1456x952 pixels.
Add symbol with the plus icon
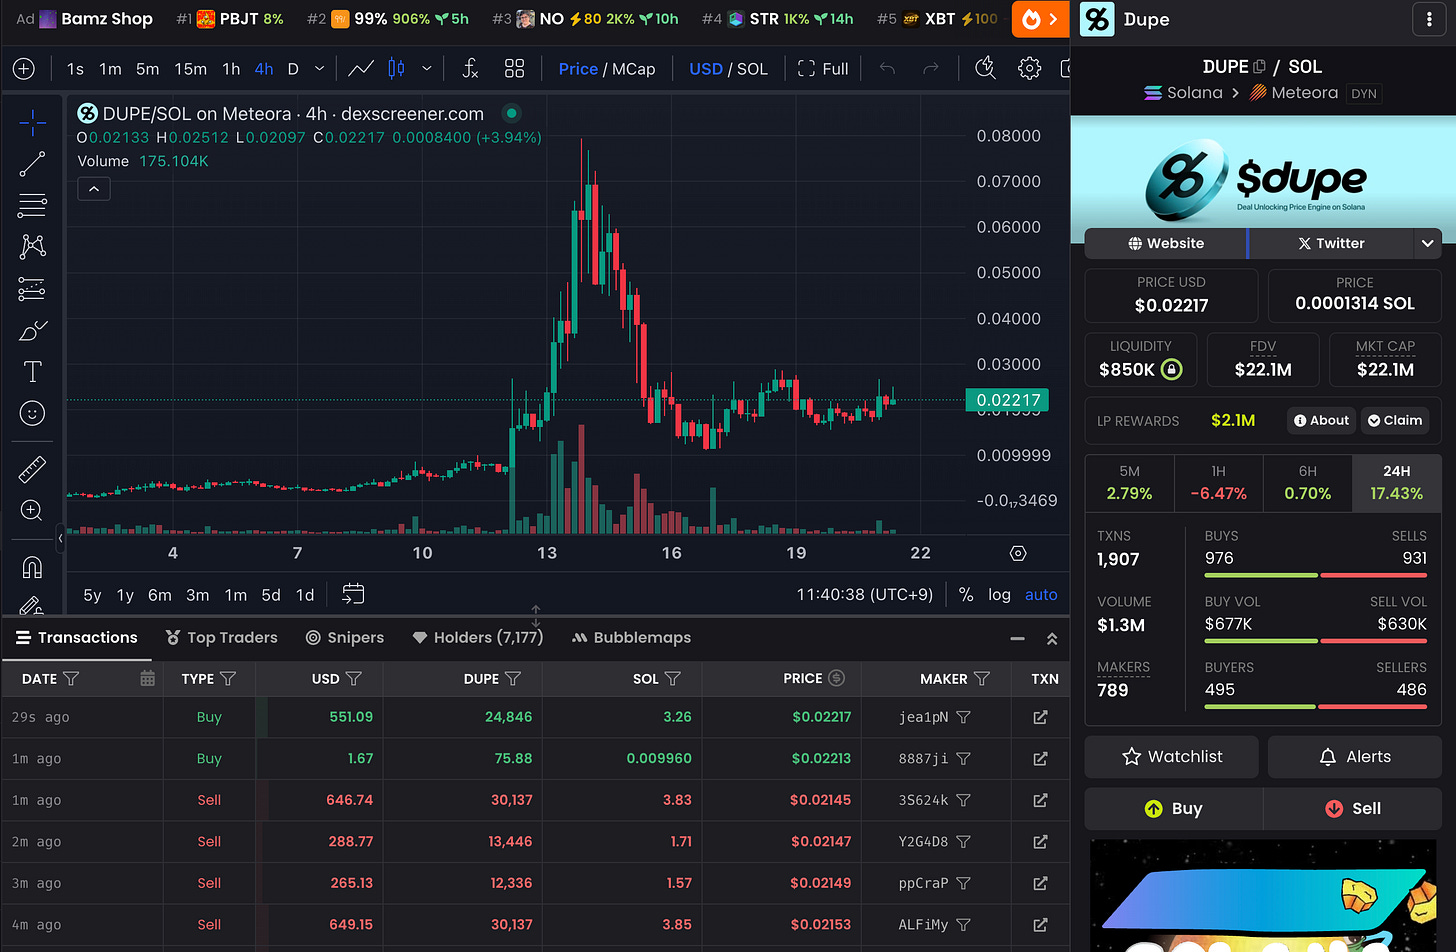click(x=24, y=69)
